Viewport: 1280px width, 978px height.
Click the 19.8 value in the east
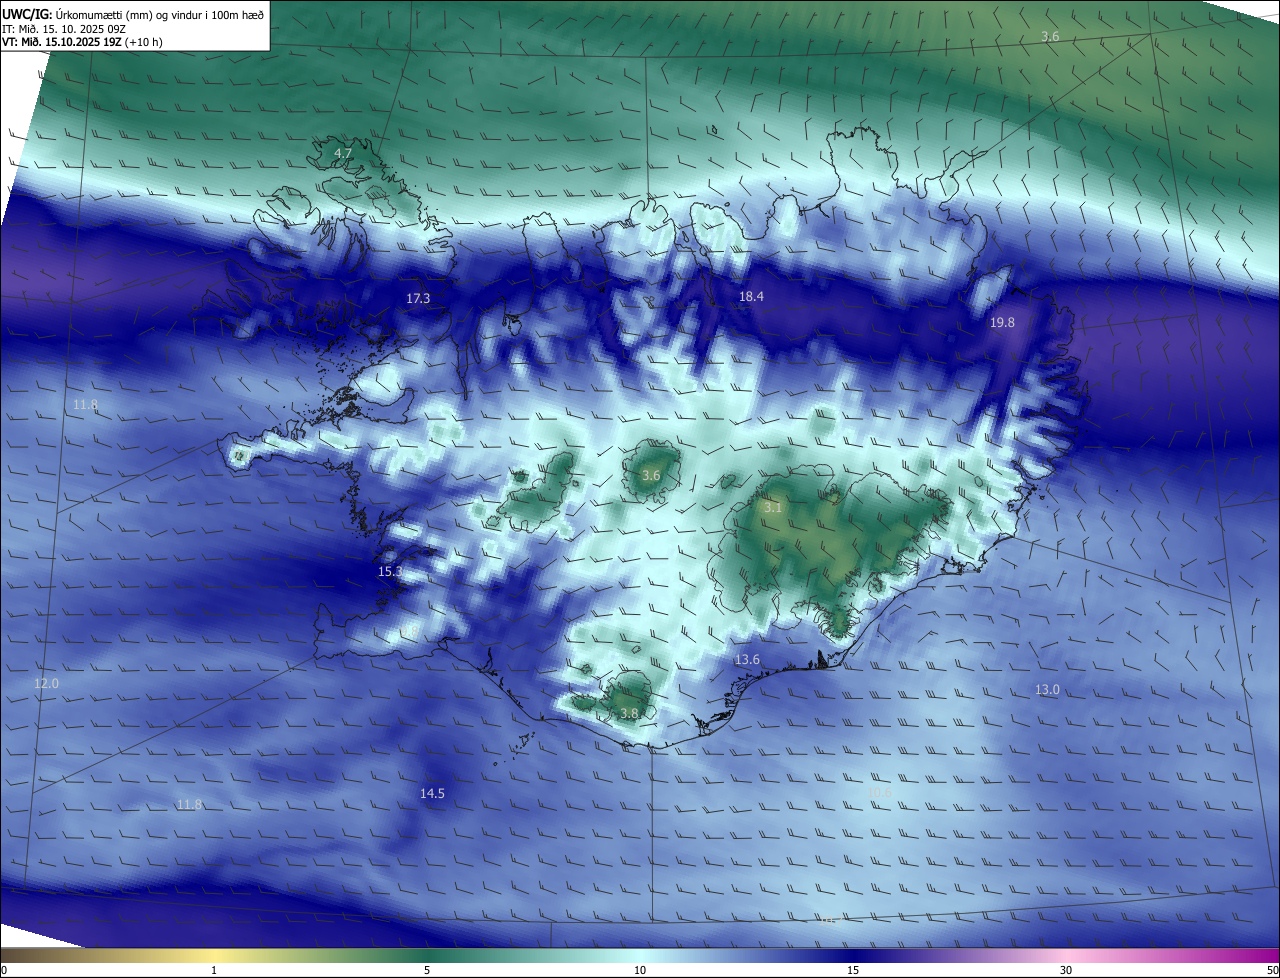tap(1002, 322)
